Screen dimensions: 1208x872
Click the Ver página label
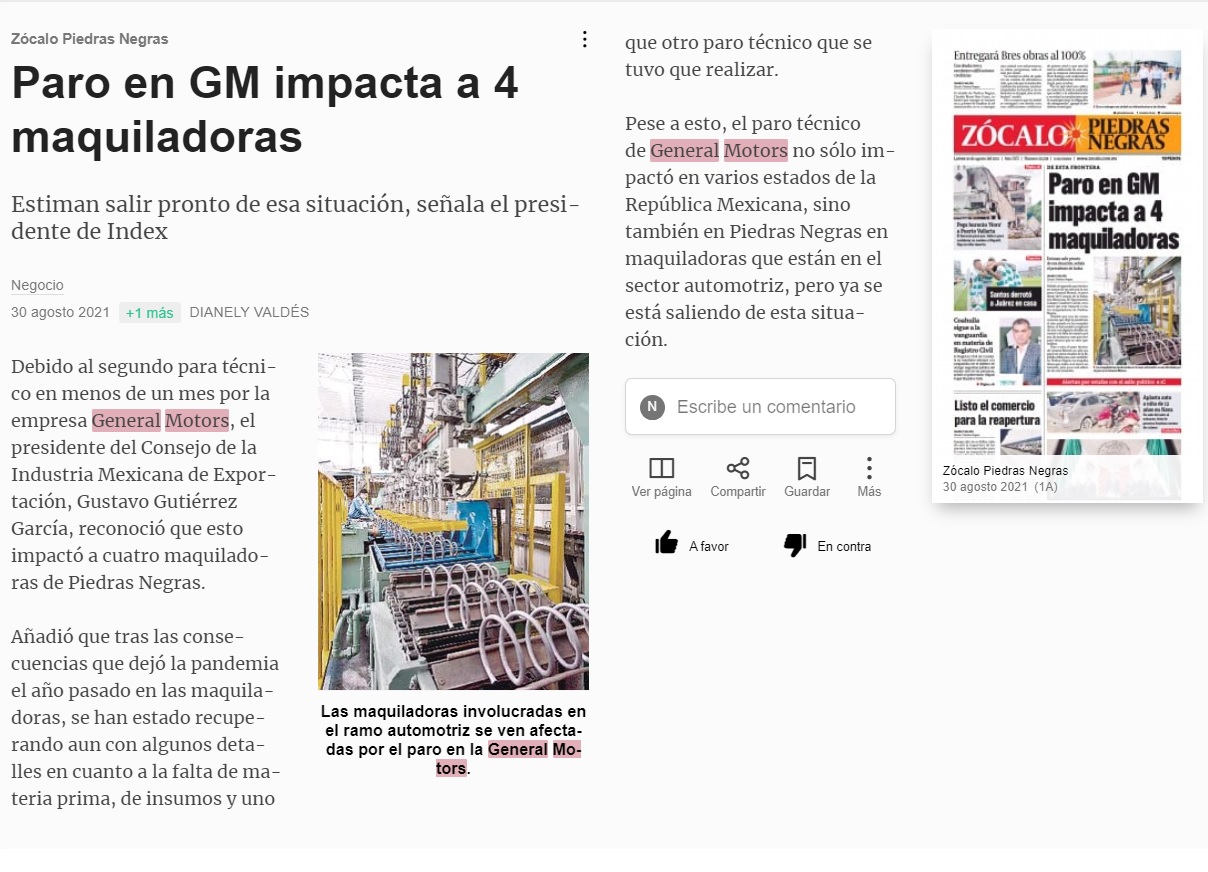click(x=661, y=492)
